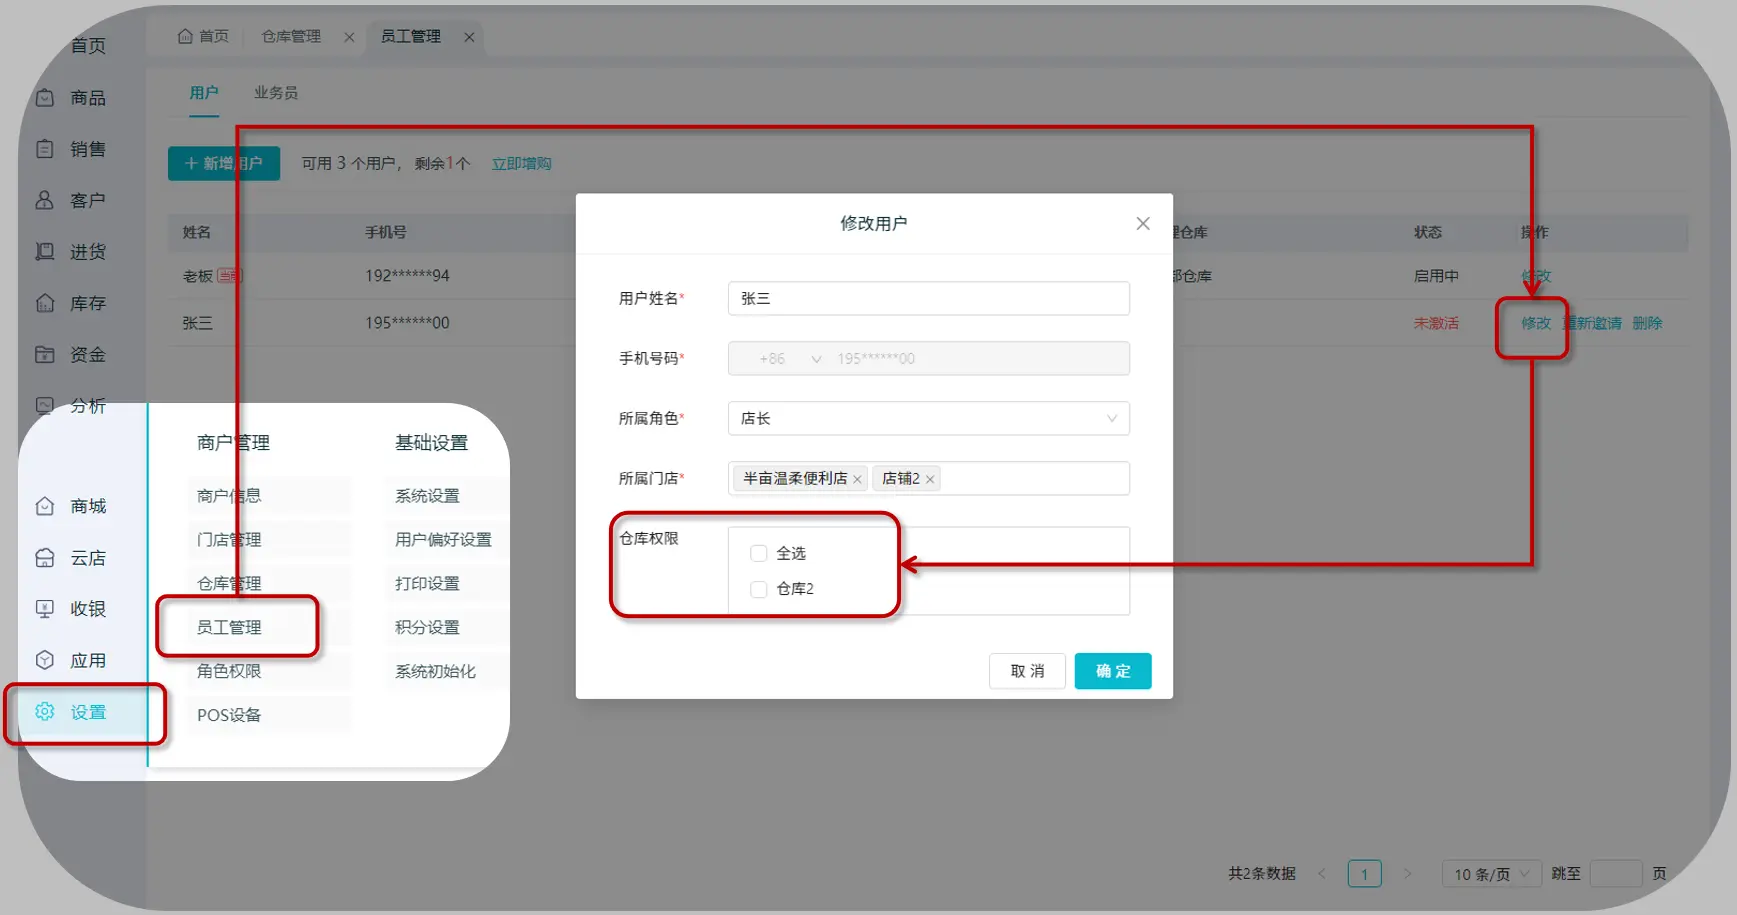Open the 商城 sidebar icon
This screenshot has width=1737, height=915.
point(45,506)
